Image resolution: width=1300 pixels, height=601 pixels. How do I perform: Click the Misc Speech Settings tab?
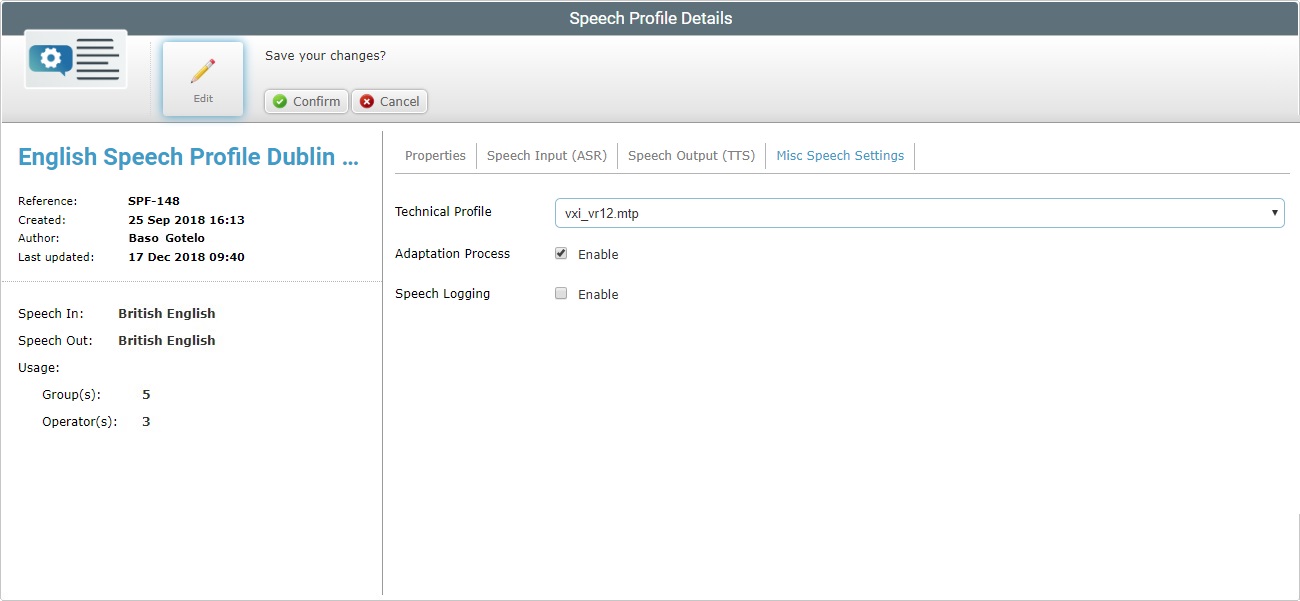[x=840, y=155]
